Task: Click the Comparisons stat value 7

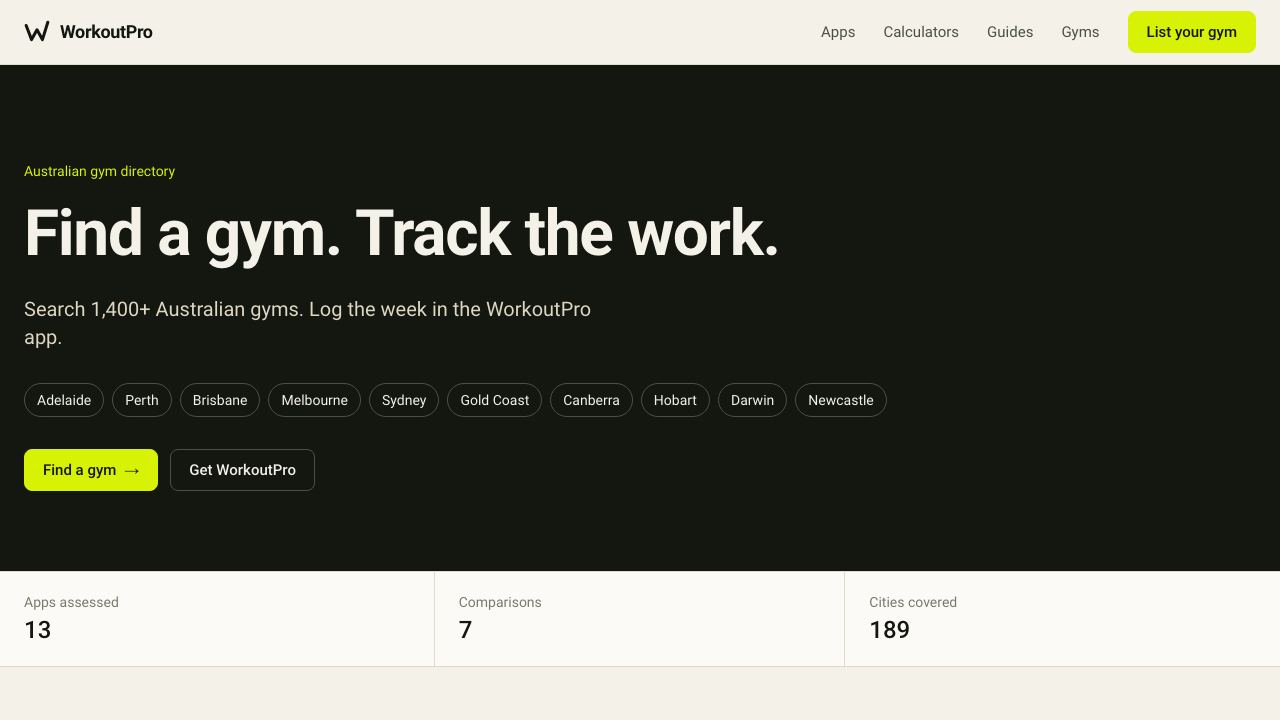Action: 465,630
